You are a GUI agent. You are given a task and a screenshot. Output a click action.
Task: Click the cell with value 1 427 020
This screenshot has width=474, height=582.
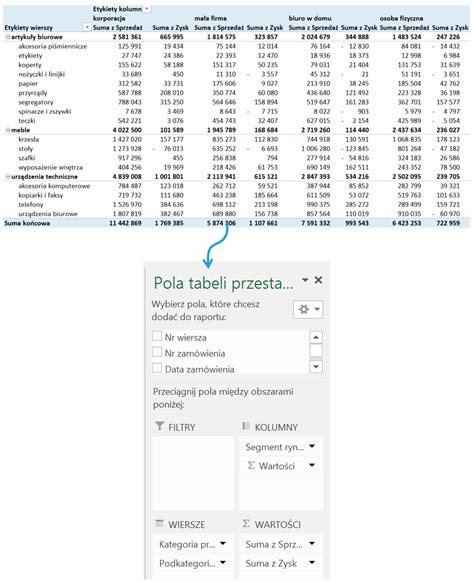coord(127,139)
